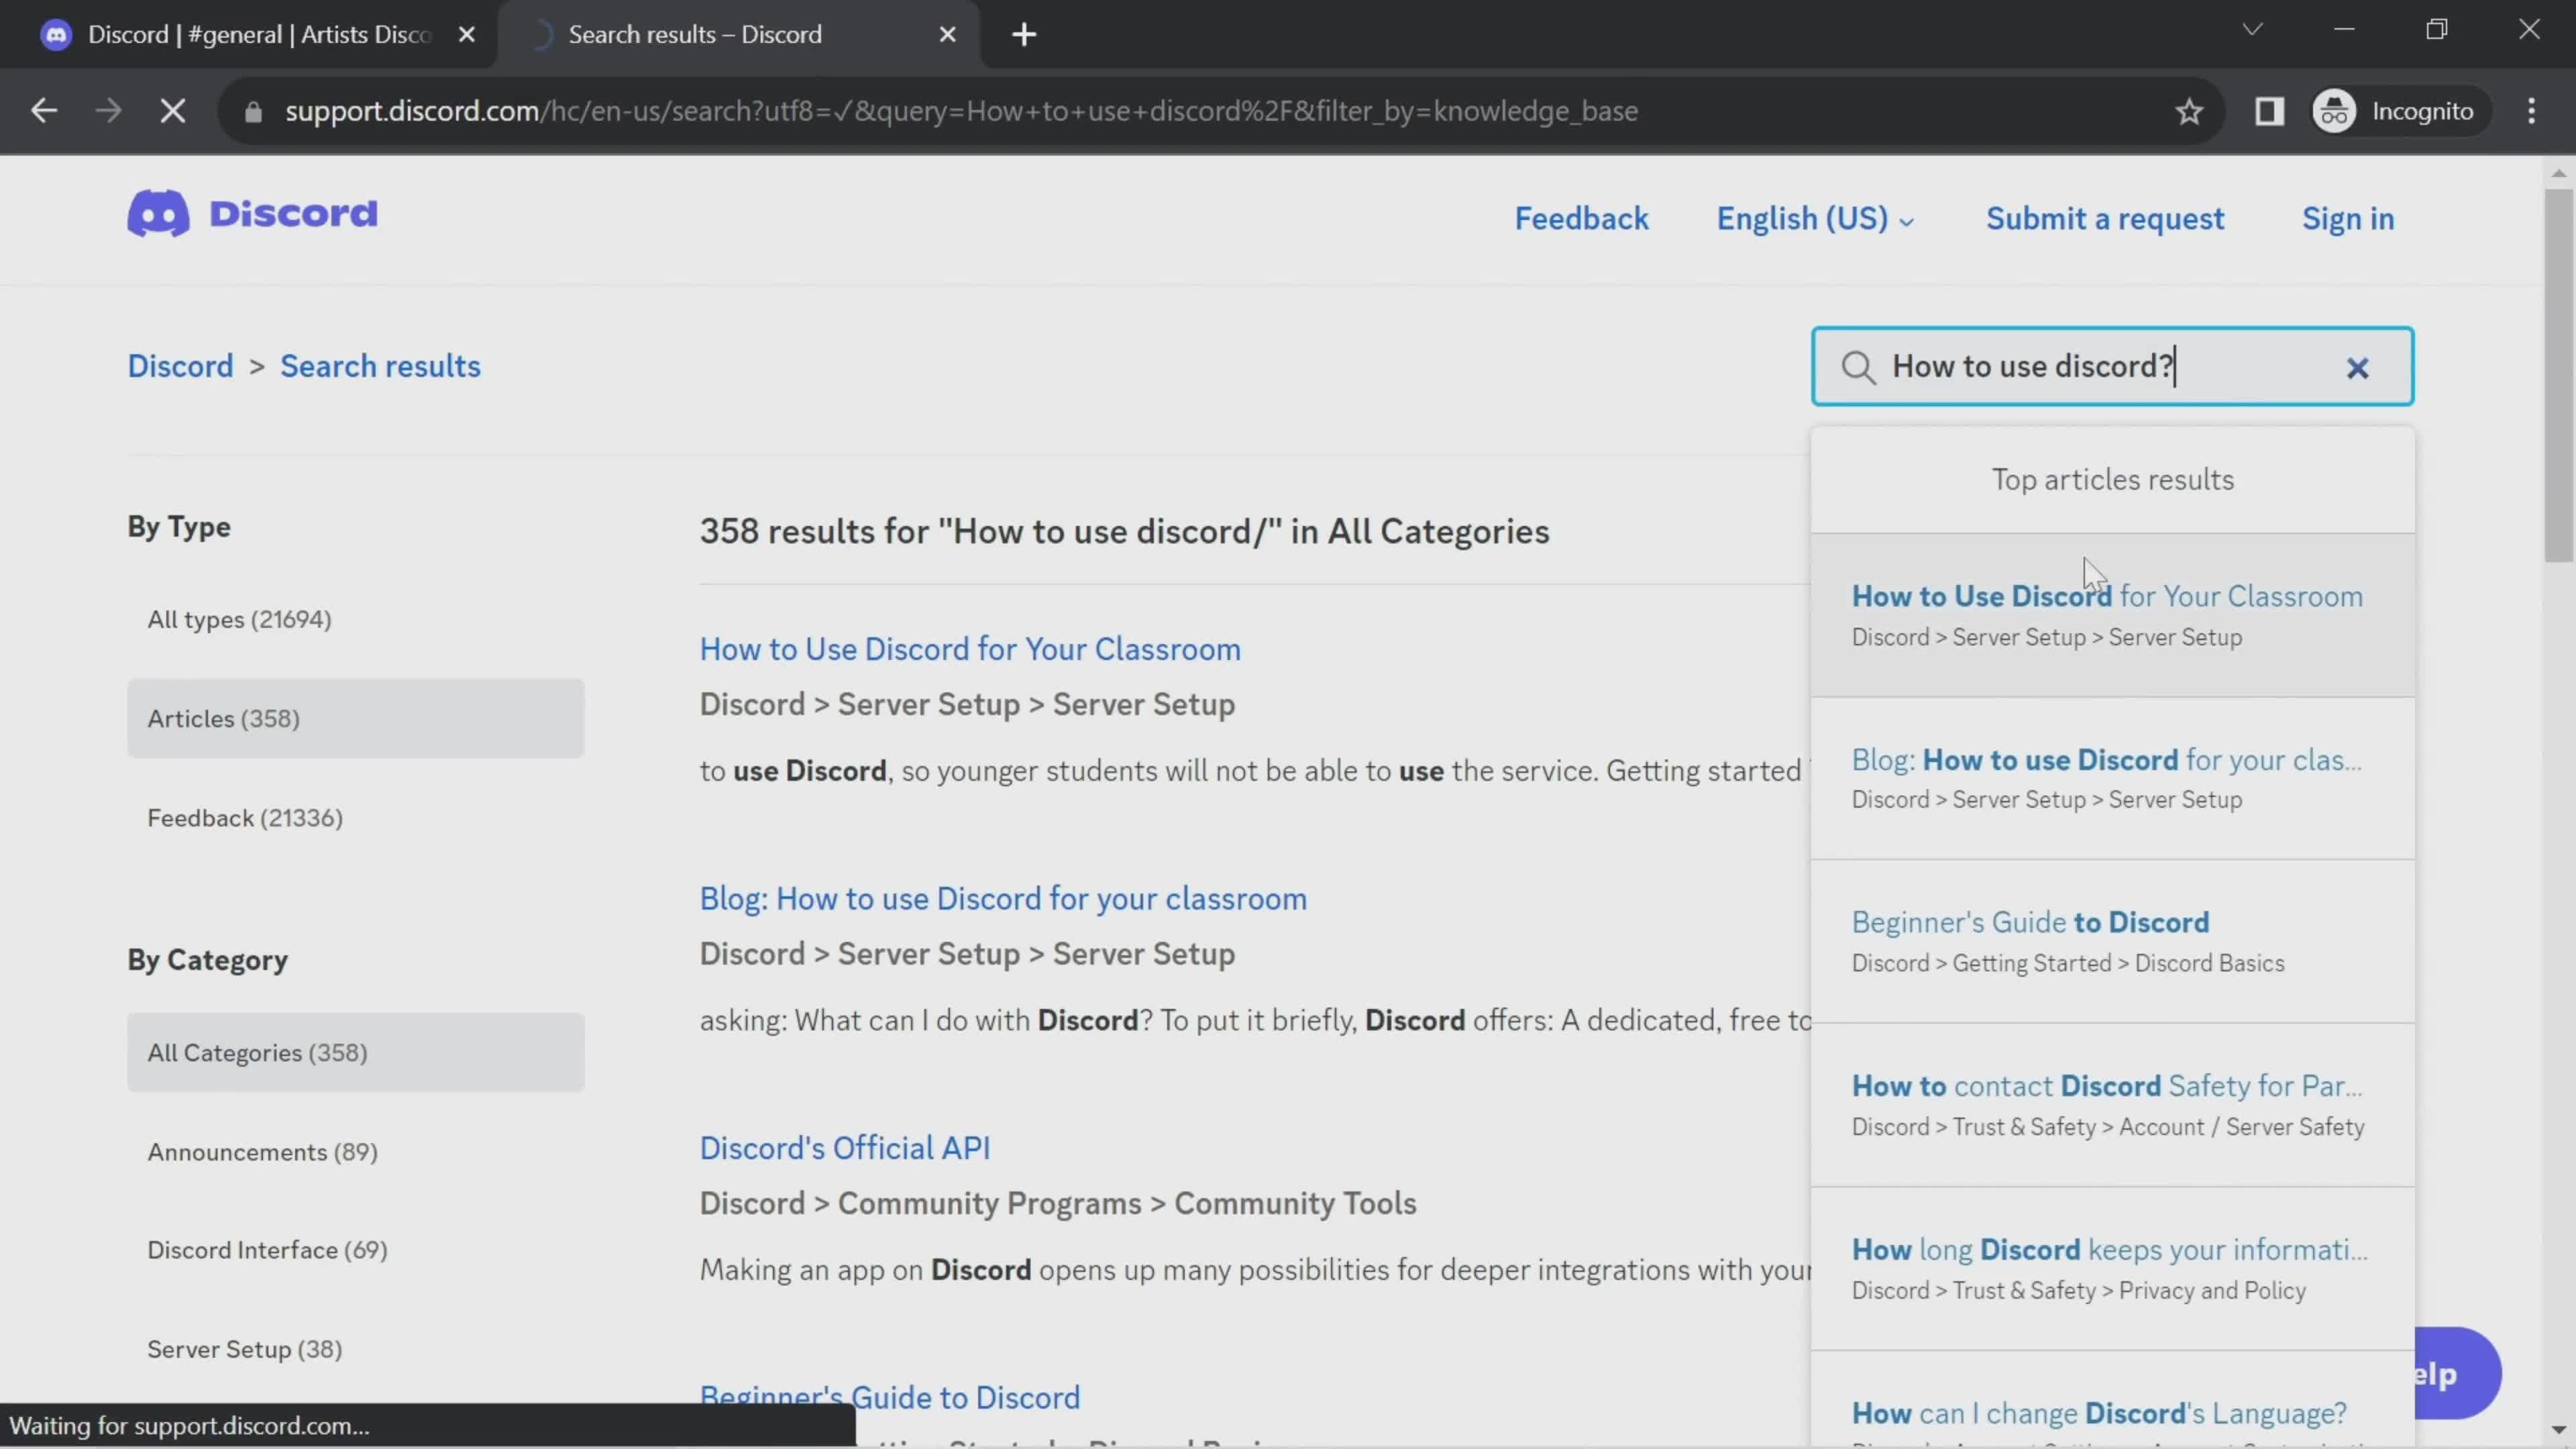Click the lock icon in address bar
Image resolution: width=2576 pixels, height=1449 pixels.
[x=253, y=111]
